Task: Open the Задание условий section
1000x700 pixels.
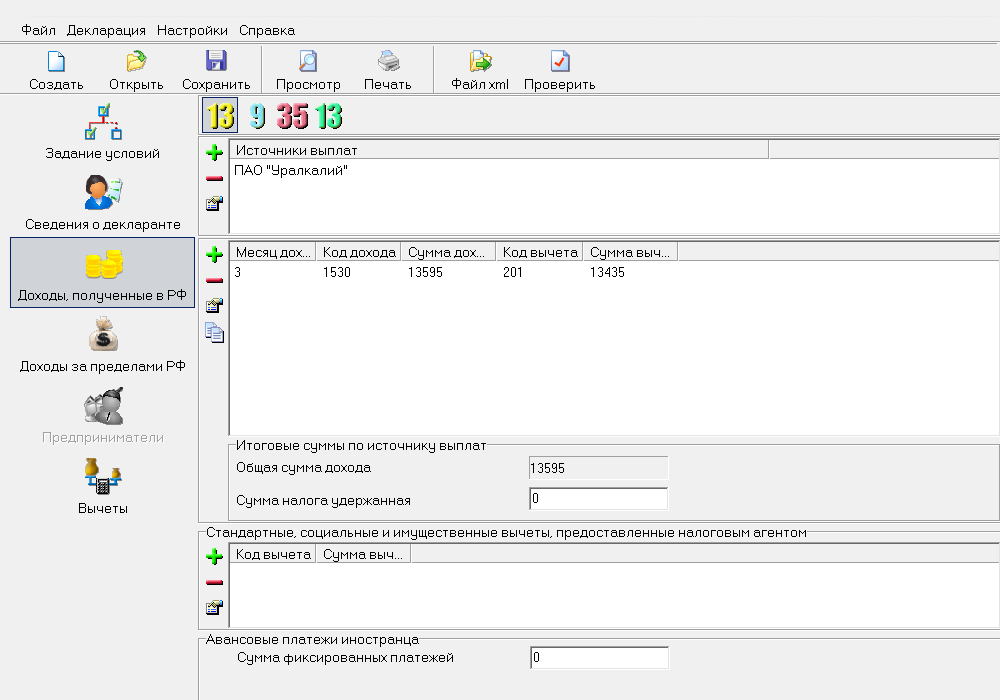Action: [103, 132]
